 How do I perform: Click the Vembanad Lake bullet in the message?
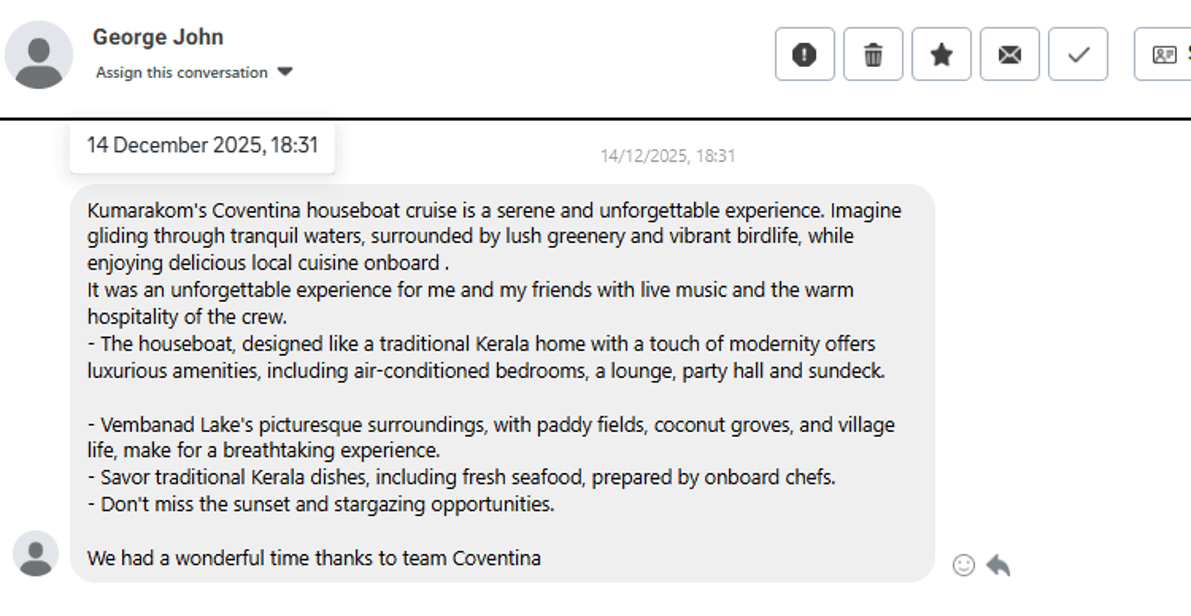pyautogui.click(x=490, y=425)
